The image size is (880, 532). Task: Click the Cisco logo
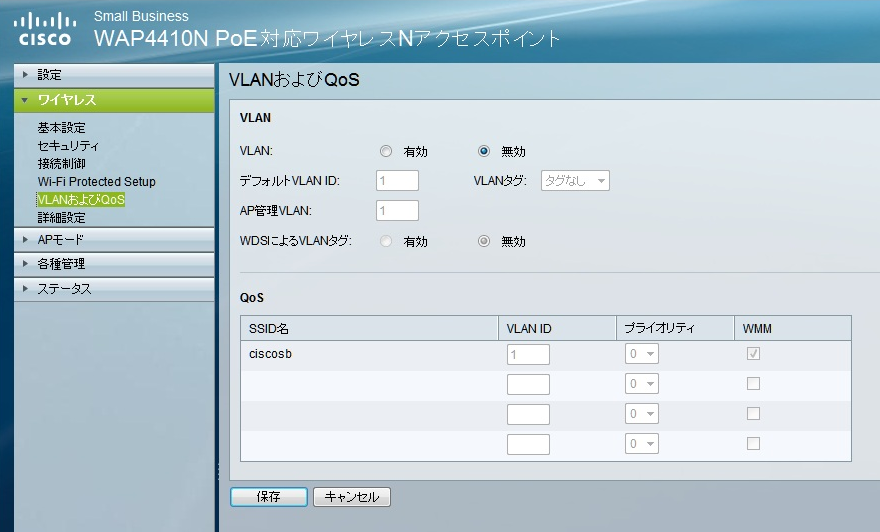pos(44,30)
